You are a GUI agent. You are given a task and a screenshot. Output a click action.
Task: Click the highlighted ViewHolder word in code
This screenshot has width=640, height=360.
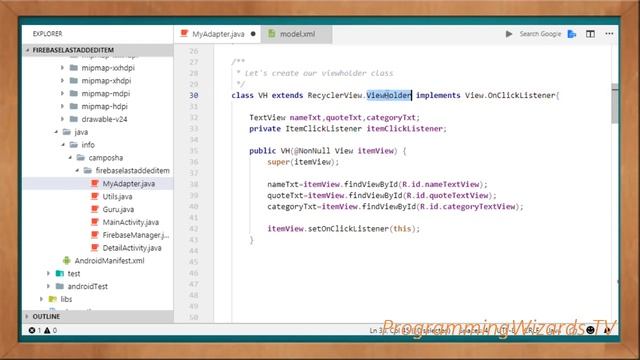(x=389, y=95)
